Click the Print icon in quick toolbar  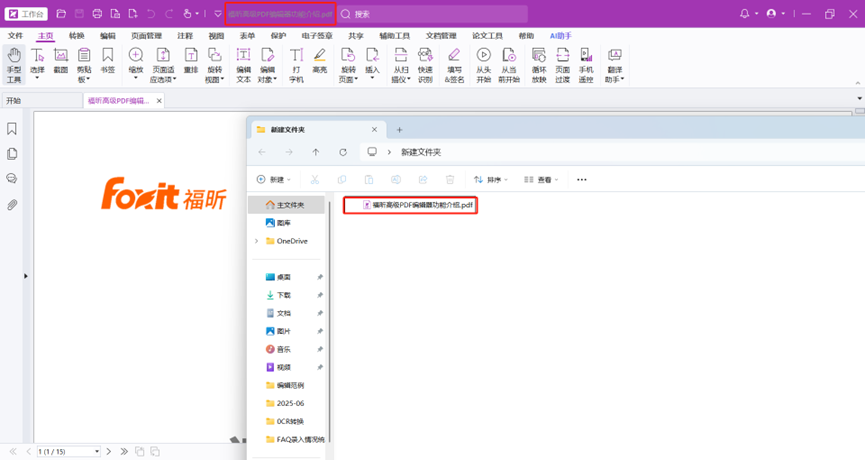[x=97, y=14]
